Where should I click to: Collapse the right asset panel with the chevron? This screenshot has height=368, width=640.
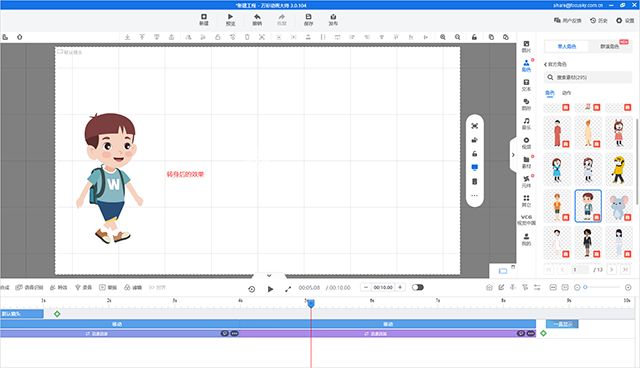coord(513,155)
